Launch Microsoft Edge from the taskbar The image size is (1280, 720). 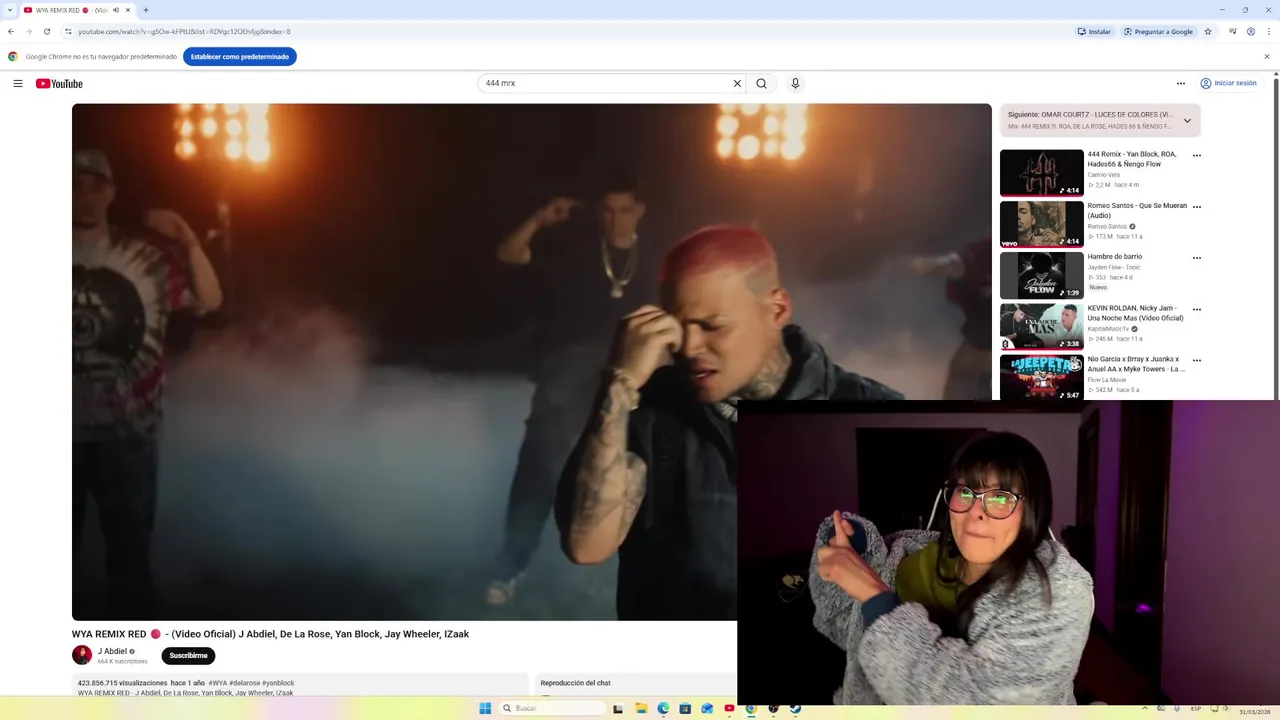(663, 708)
